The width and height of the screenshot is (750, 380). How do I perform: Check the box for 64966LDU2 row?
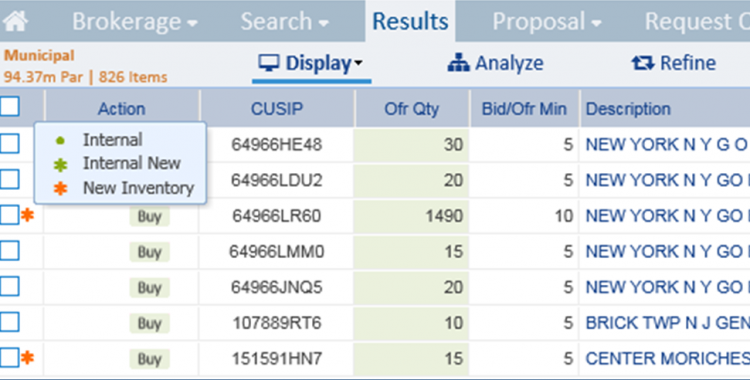(10, 179)
